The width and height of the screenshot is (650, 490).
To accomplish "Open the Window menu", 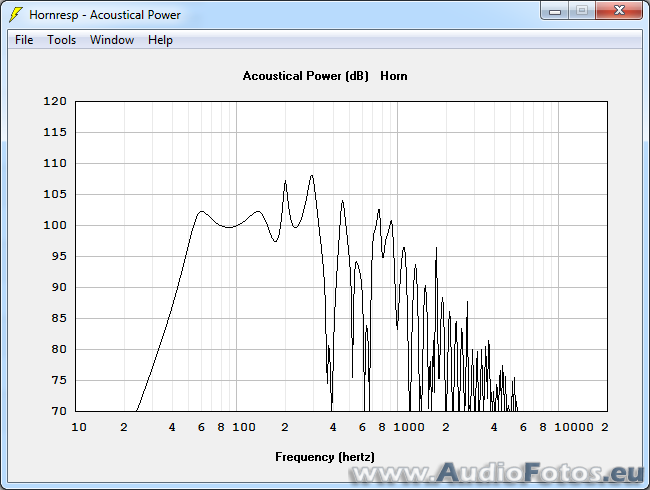I will click(x=111, y=40).
